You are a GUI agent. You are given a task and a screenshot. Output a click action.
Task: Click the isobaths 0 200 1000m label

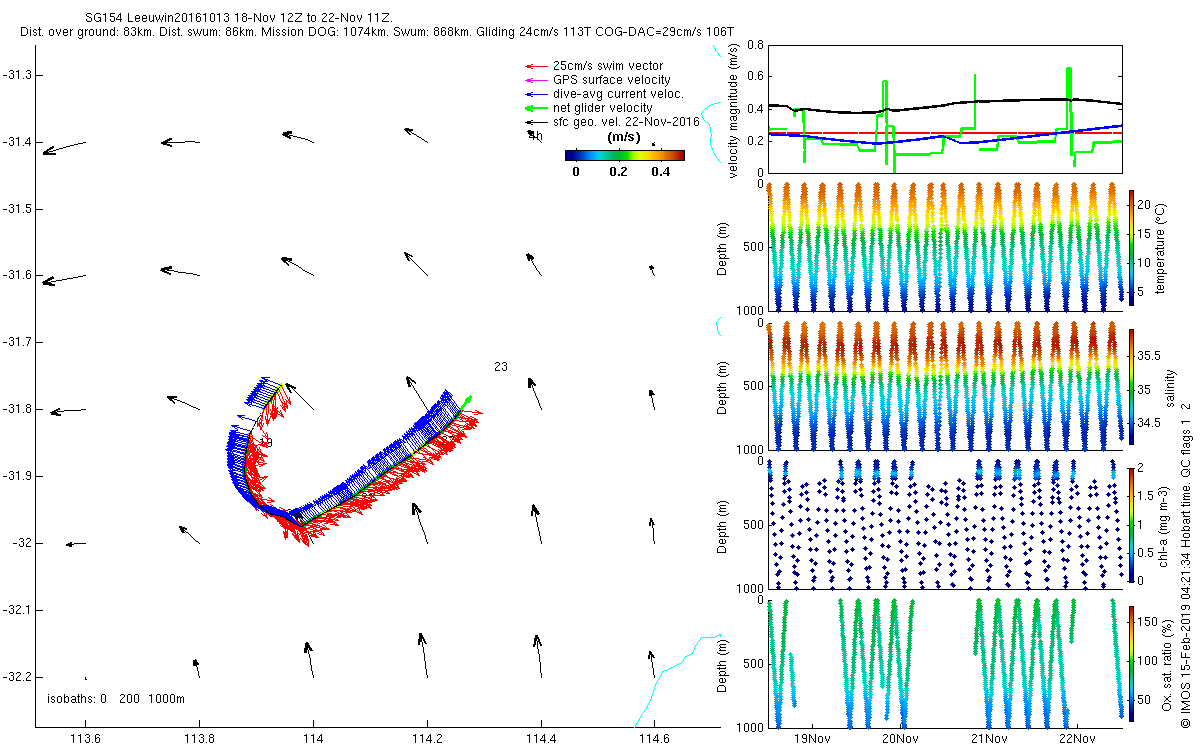coord(116,698)
